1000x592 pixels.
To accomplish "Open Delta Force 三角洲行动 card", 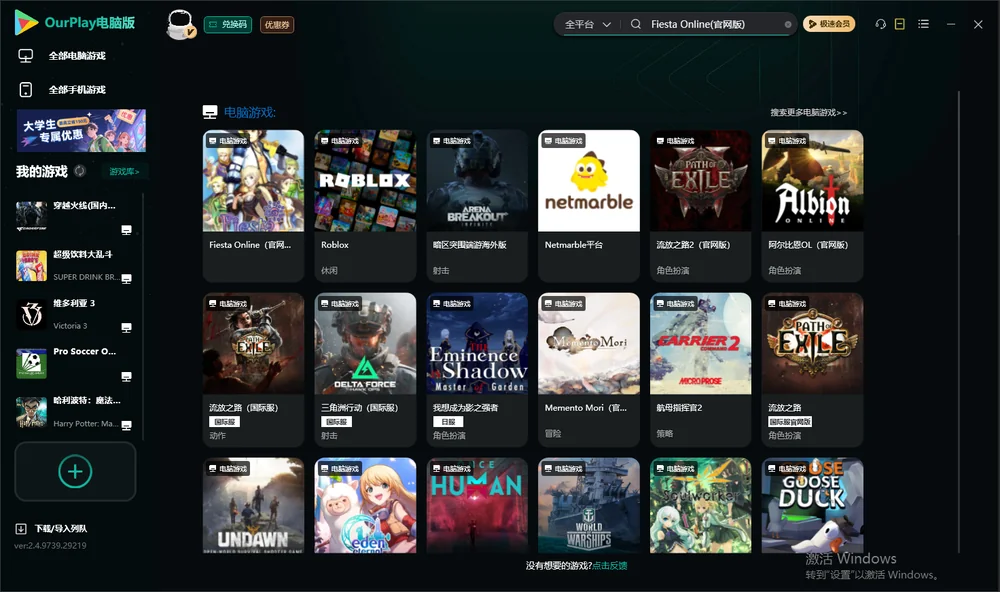I will (365, 369).
